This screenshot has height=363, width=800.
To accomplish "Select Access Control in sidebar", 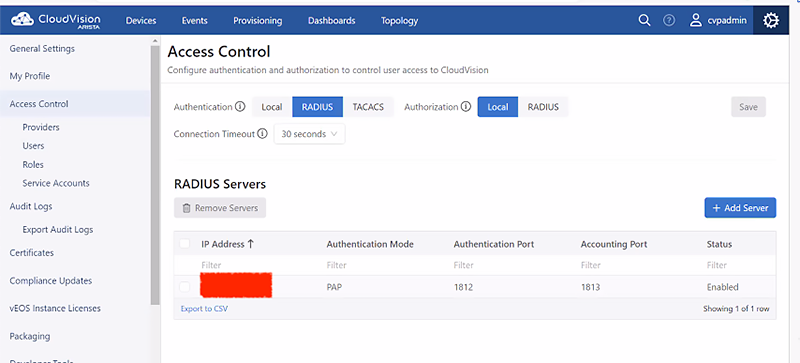I will (x=76, y=104).
